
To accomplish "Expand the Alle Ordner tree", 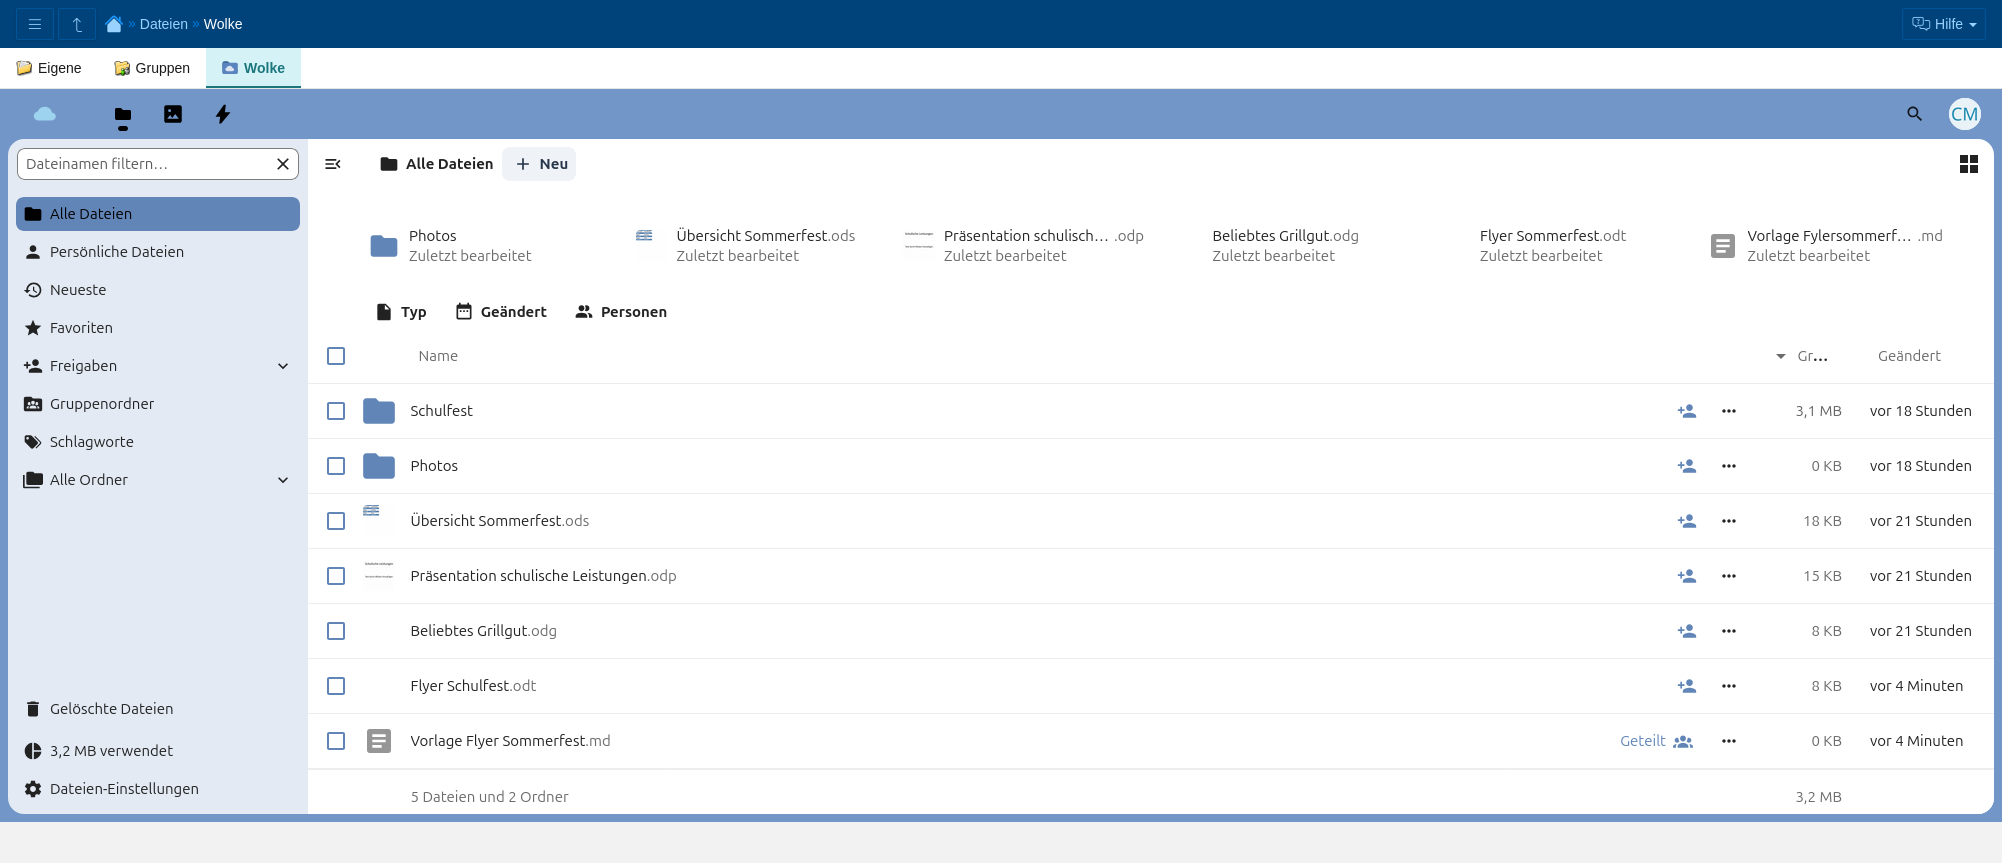I will pyautogui.click(x=283, y=480).
